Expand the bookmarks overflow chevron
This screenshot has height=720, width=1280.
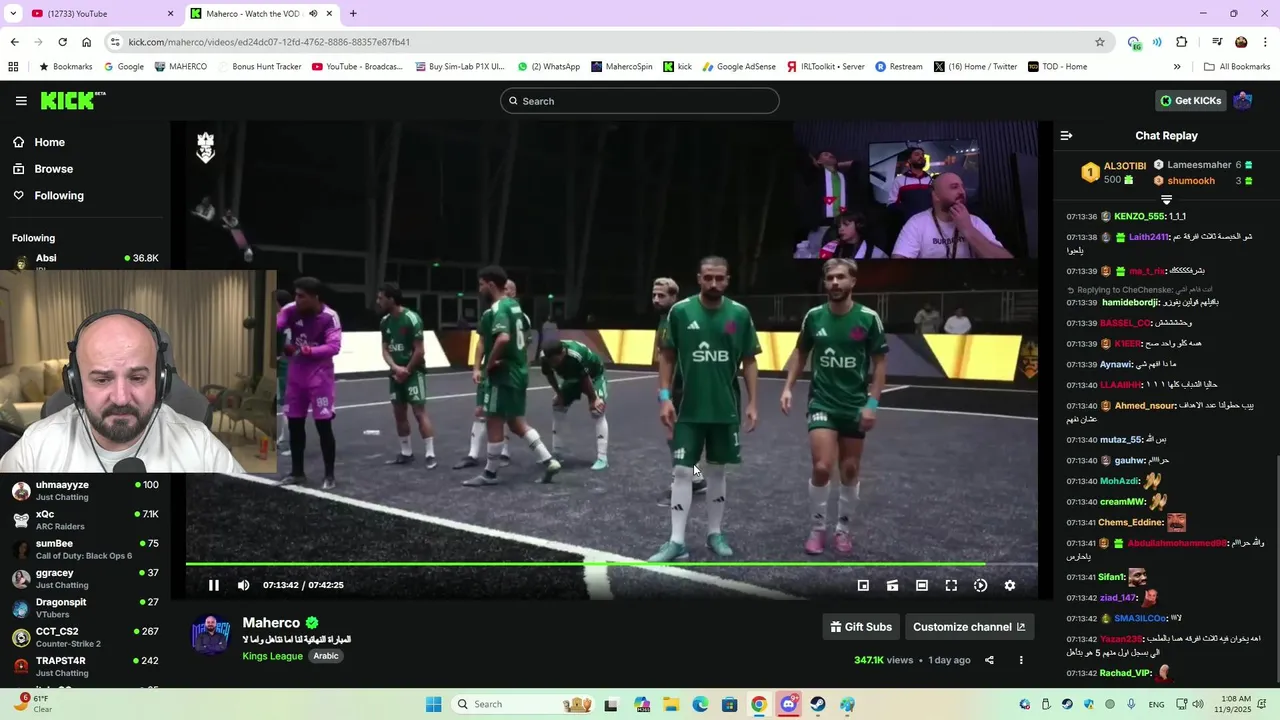tap(1177, 67)
